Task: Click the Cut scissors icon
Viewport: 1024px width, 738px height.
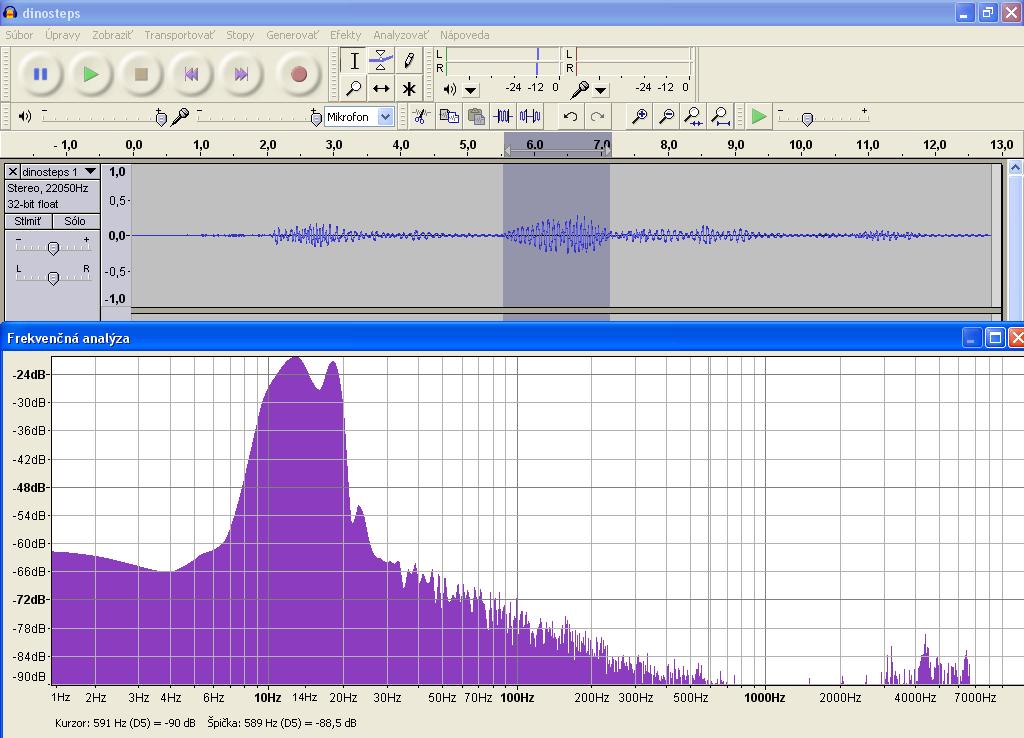Action: click(x=421, y=117)
